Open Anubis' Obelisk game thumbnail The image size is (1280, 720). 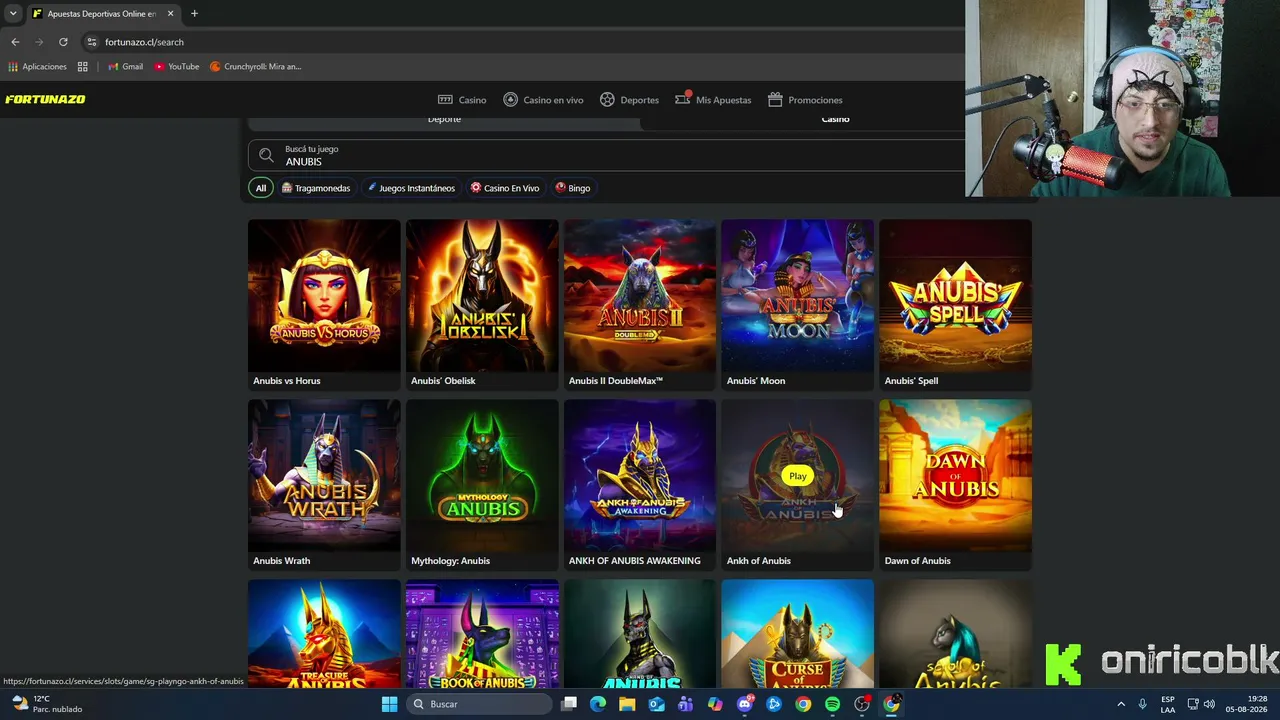[482, 296]
